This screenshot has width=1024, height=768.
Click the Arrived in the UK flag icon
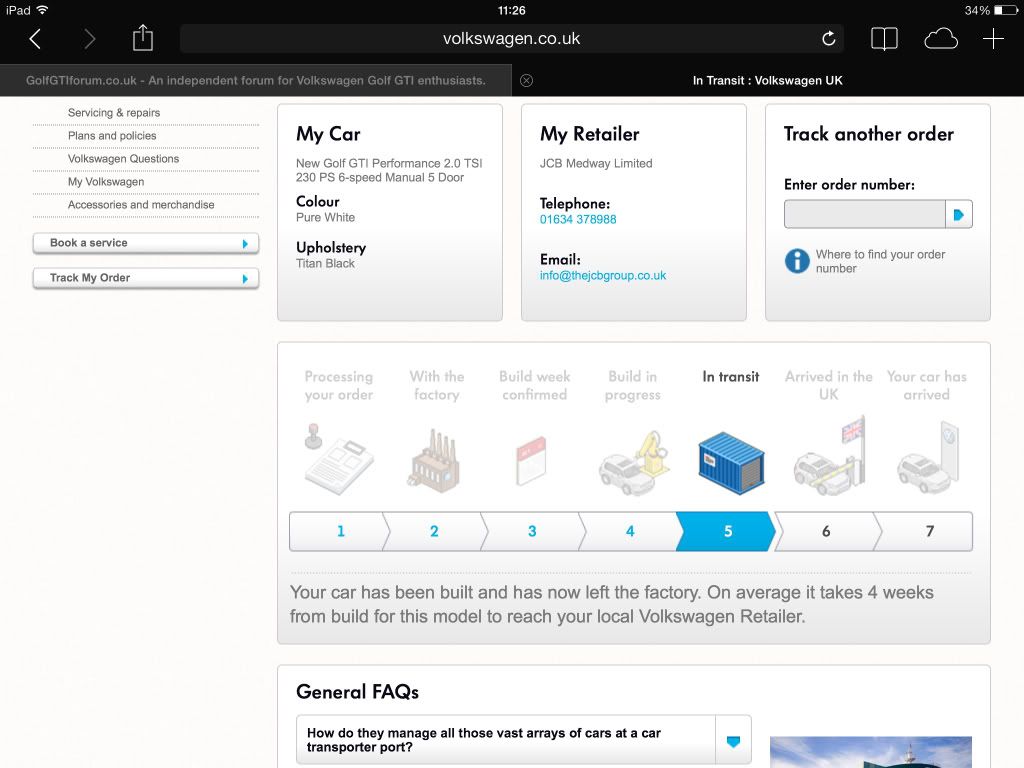tap(829, 456)
